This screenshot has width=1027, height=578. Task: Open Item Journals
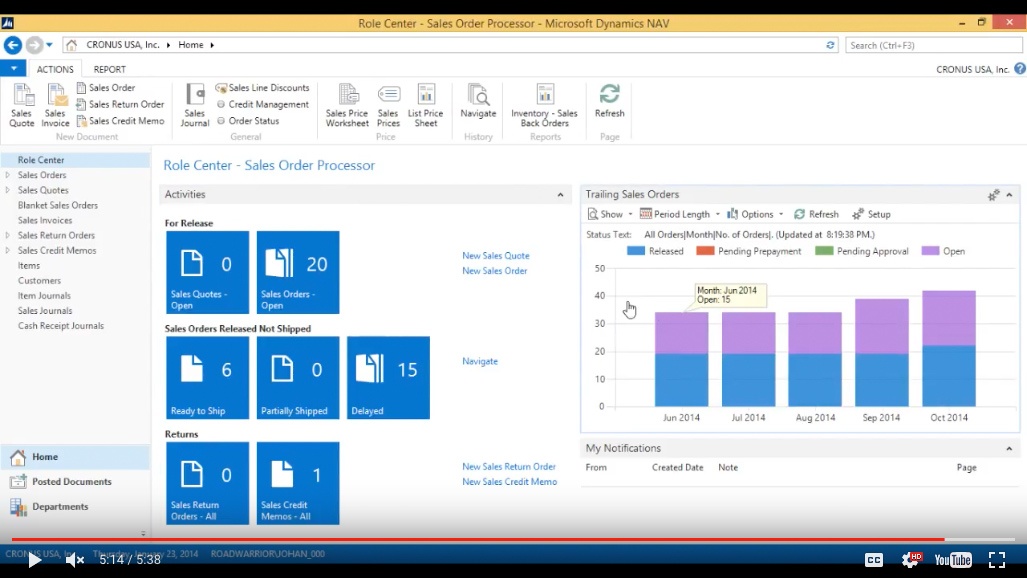pos(44,296)
